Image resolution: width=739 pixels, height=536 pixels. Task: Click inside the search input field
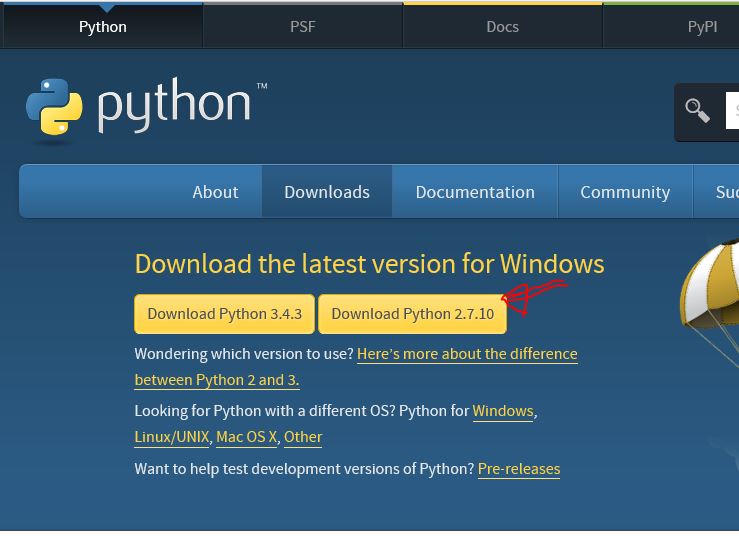(732, 111)
